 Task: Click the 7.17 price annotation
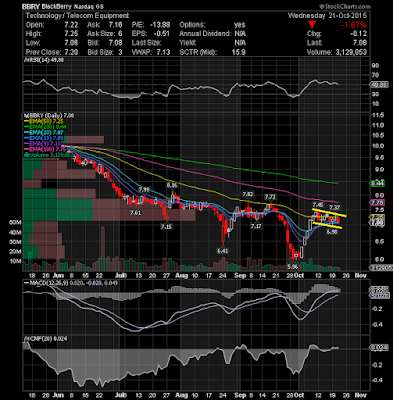(256, 226)
